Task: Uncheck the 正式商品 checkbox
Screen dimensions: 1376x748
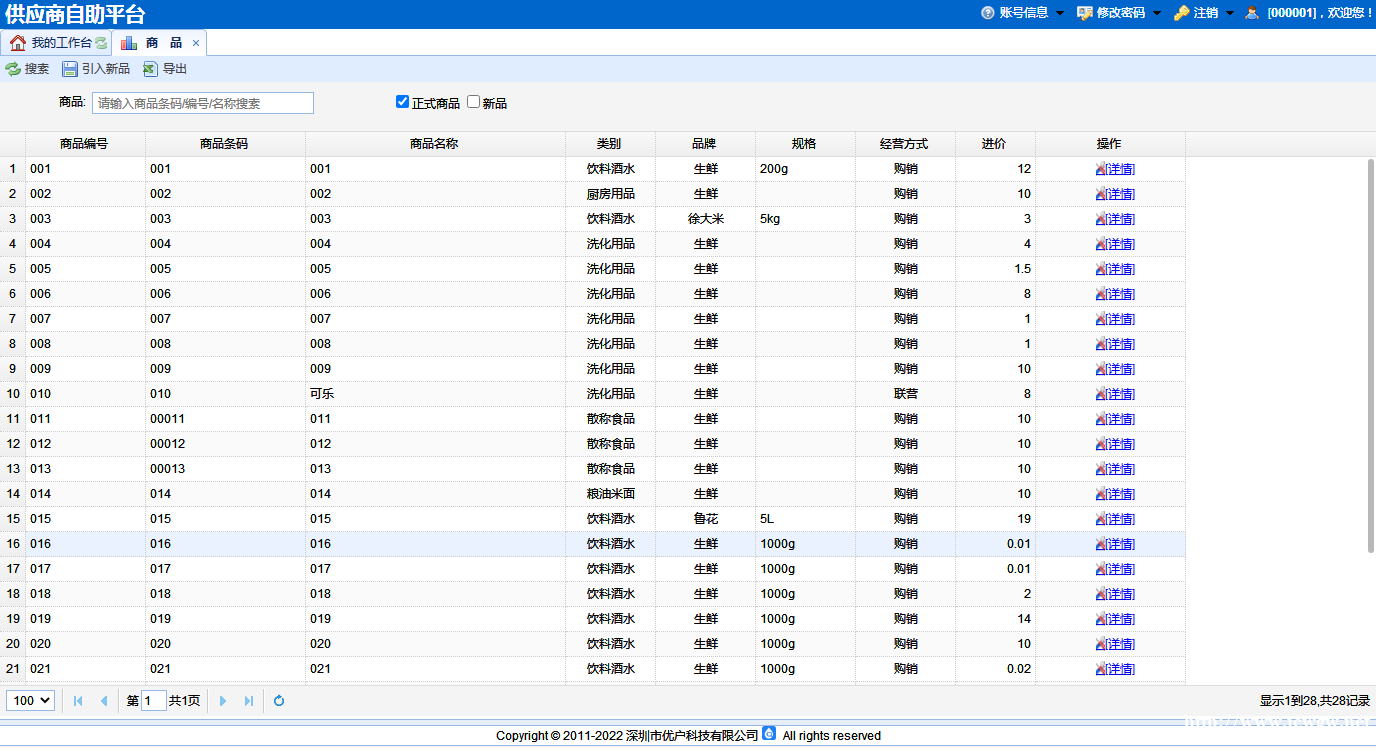Action: coord(403,102)
